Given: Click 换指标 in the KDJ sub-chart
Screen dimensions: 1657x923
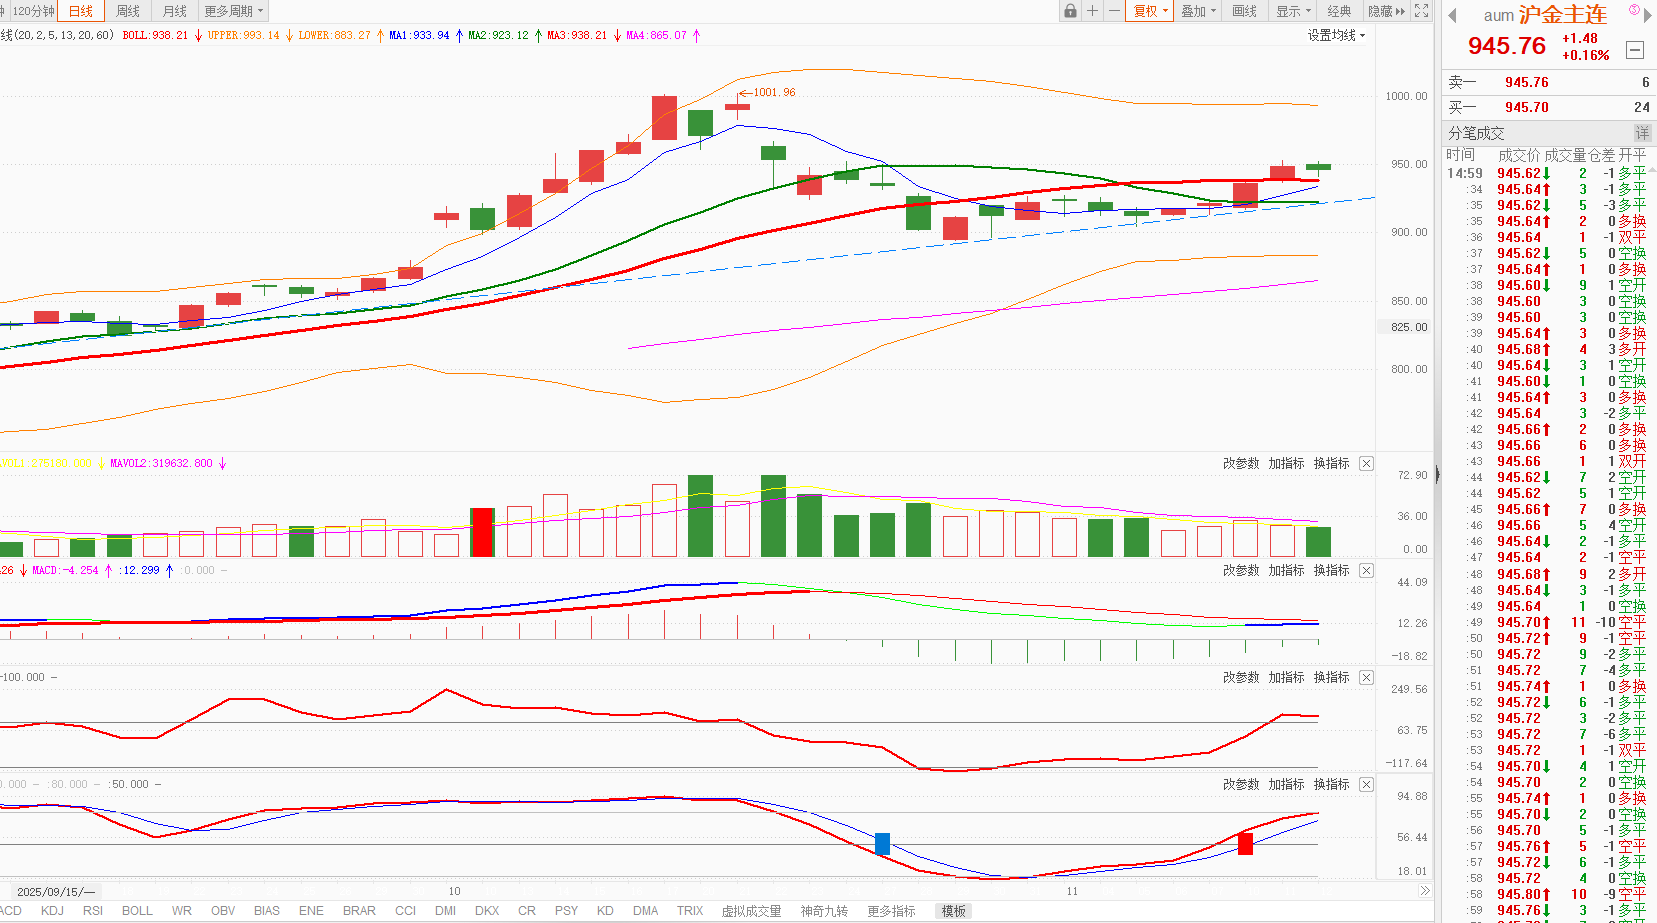Looking at the screenshot, I should click(1332, 785).
